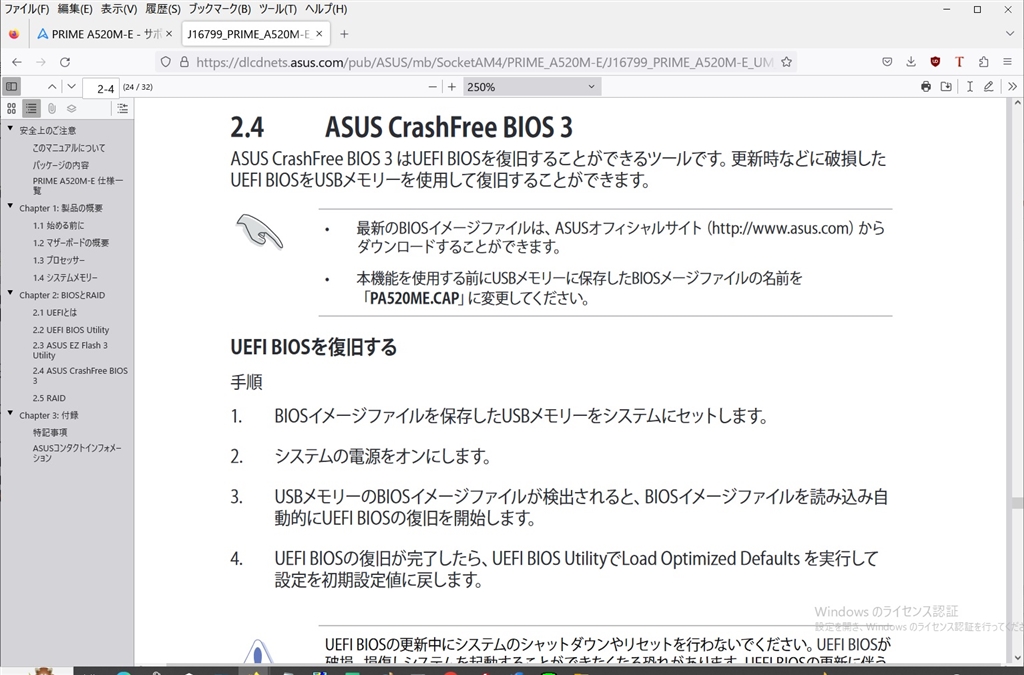This screenshot has width=1024, height=675.
Task: Select the PDF text annotation tool
Action: click(x=970, y=86)
